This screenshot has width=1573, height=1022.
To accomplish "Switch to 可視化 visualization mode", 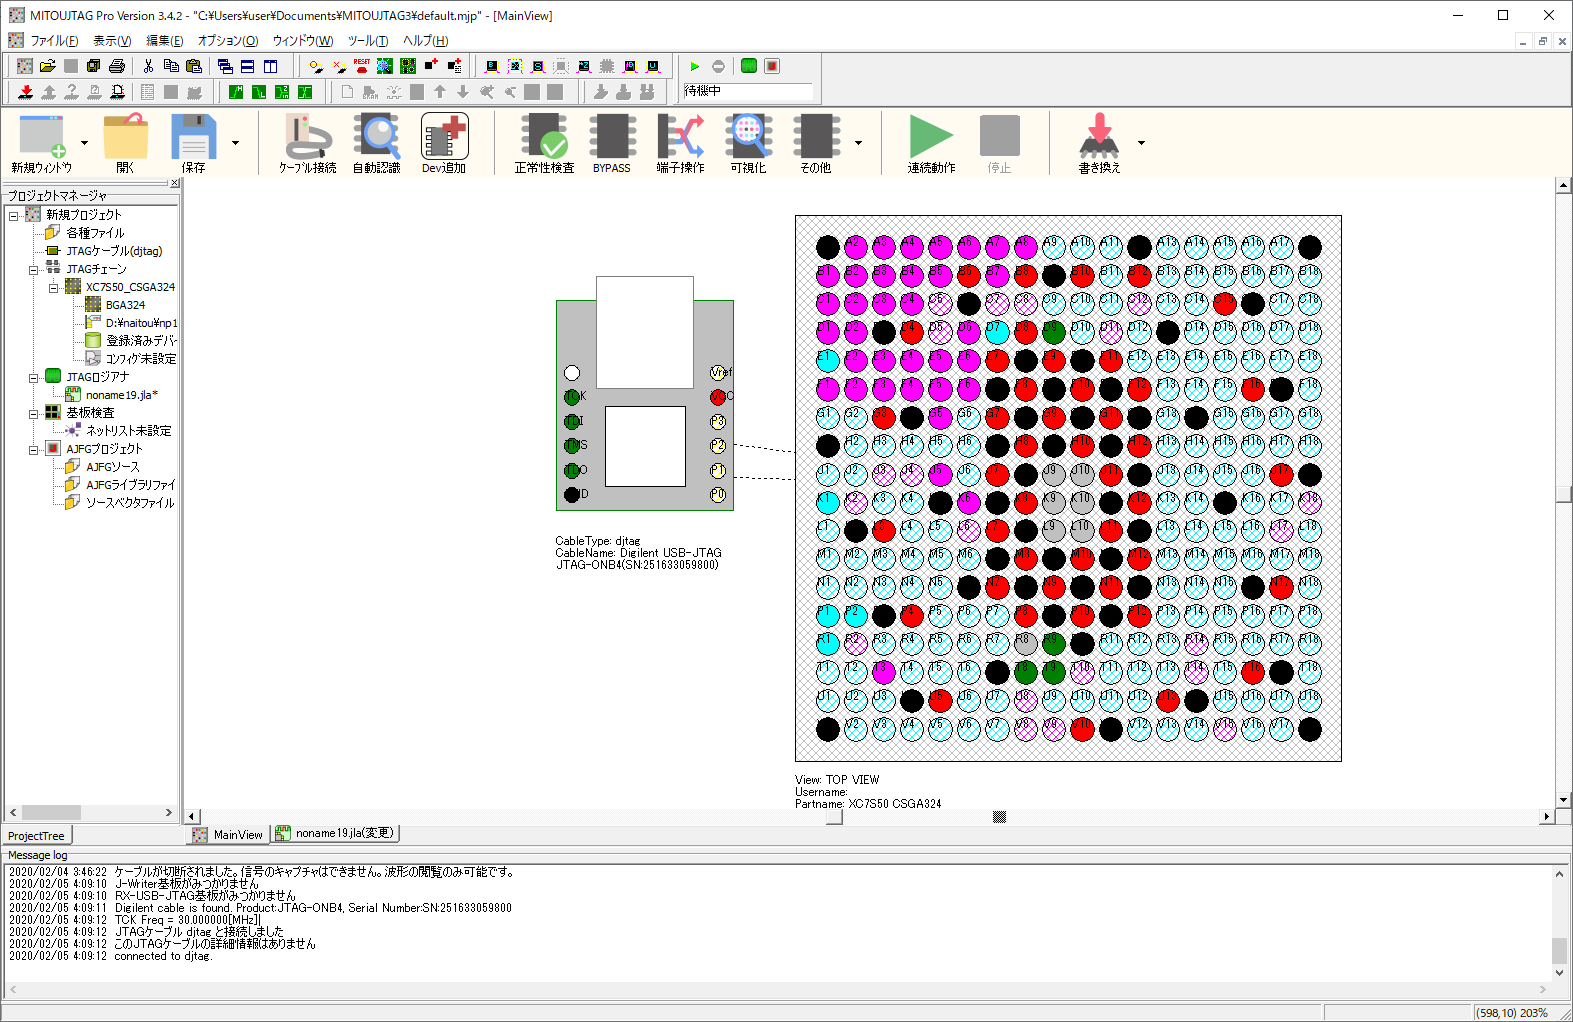I will pos(748,142).
